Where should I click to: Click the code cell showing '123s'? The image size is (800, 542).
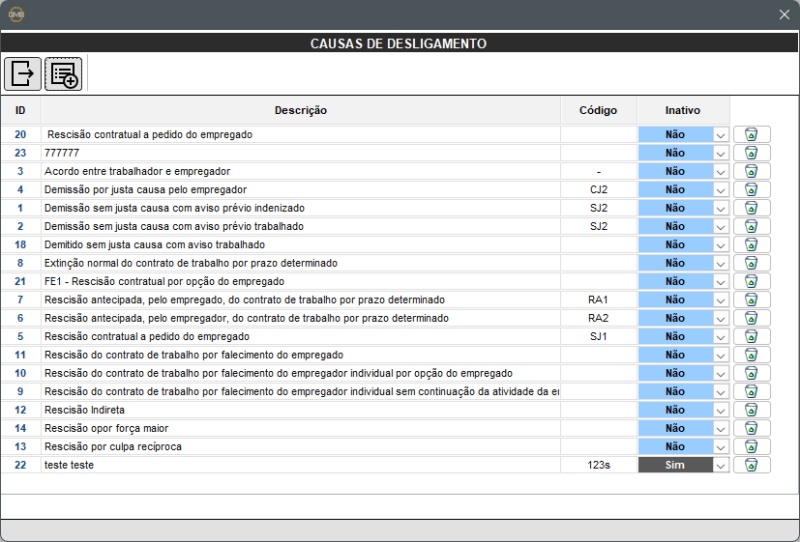(x=598, y=465)
